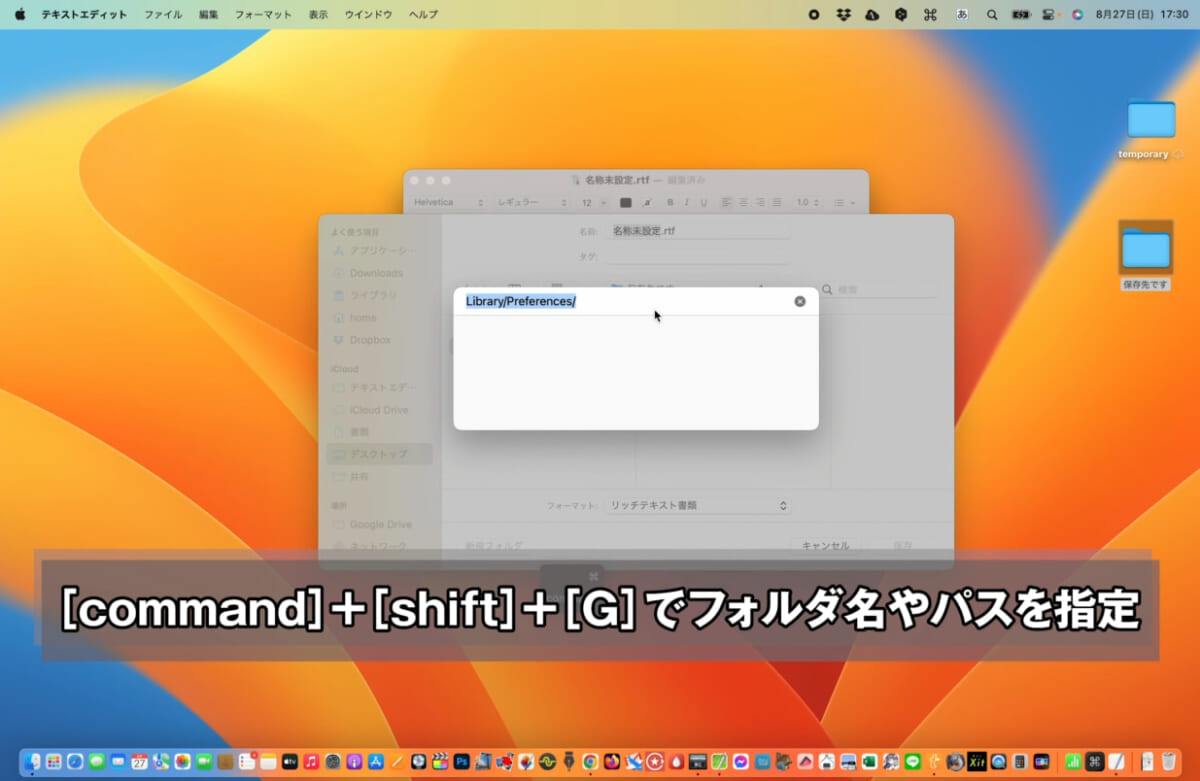Click the Library/Preferences/ path input field
This screenshot has width=1200, height=781.
click(626, 301)
